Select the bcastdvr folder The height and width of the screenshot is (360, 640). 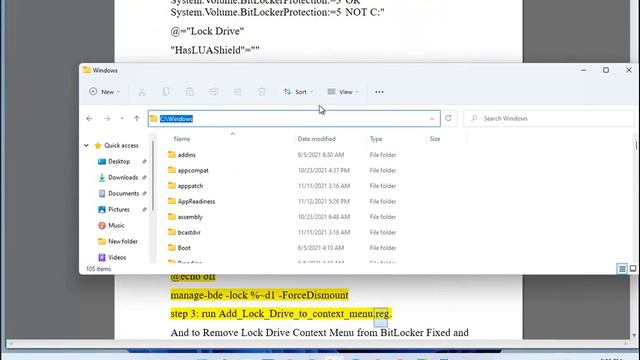[189, 232]
